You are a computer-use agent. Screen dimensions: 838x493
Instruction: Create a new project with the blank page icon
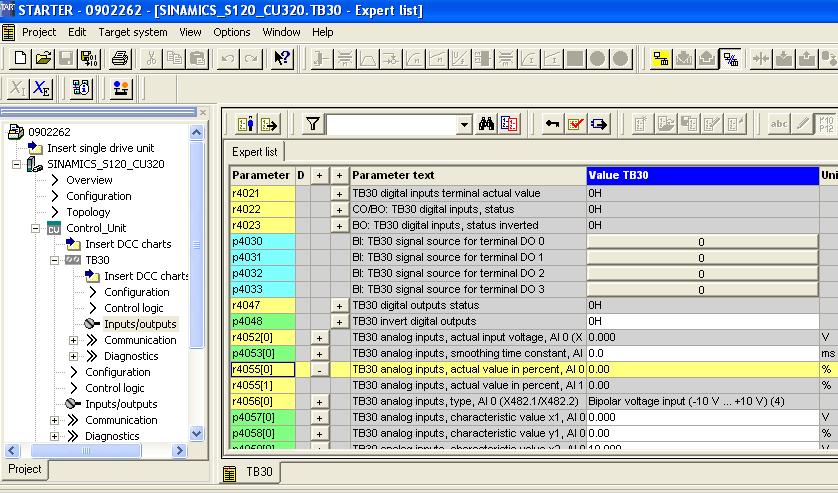click(x=20, y=58)
